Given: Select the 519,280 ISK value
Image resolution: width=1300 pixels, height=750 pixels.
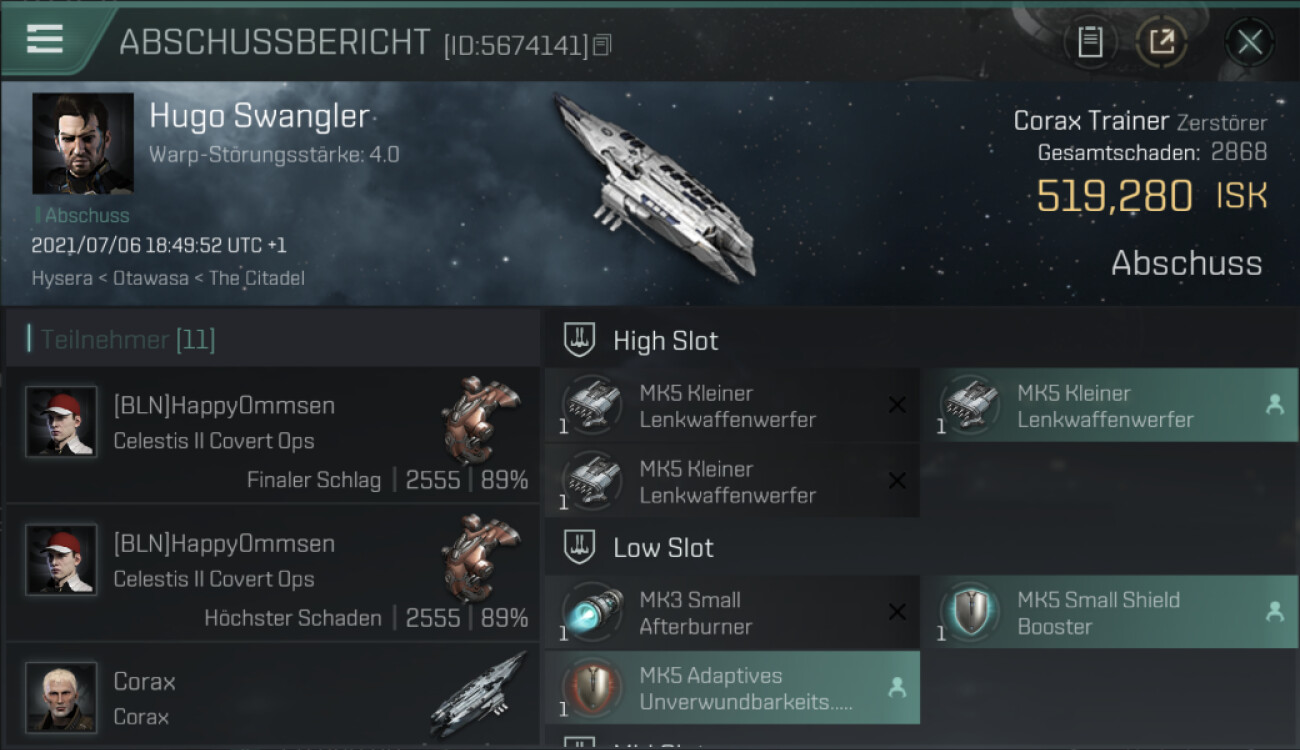Looking at the screenshot, I should tap(1152, 196).
